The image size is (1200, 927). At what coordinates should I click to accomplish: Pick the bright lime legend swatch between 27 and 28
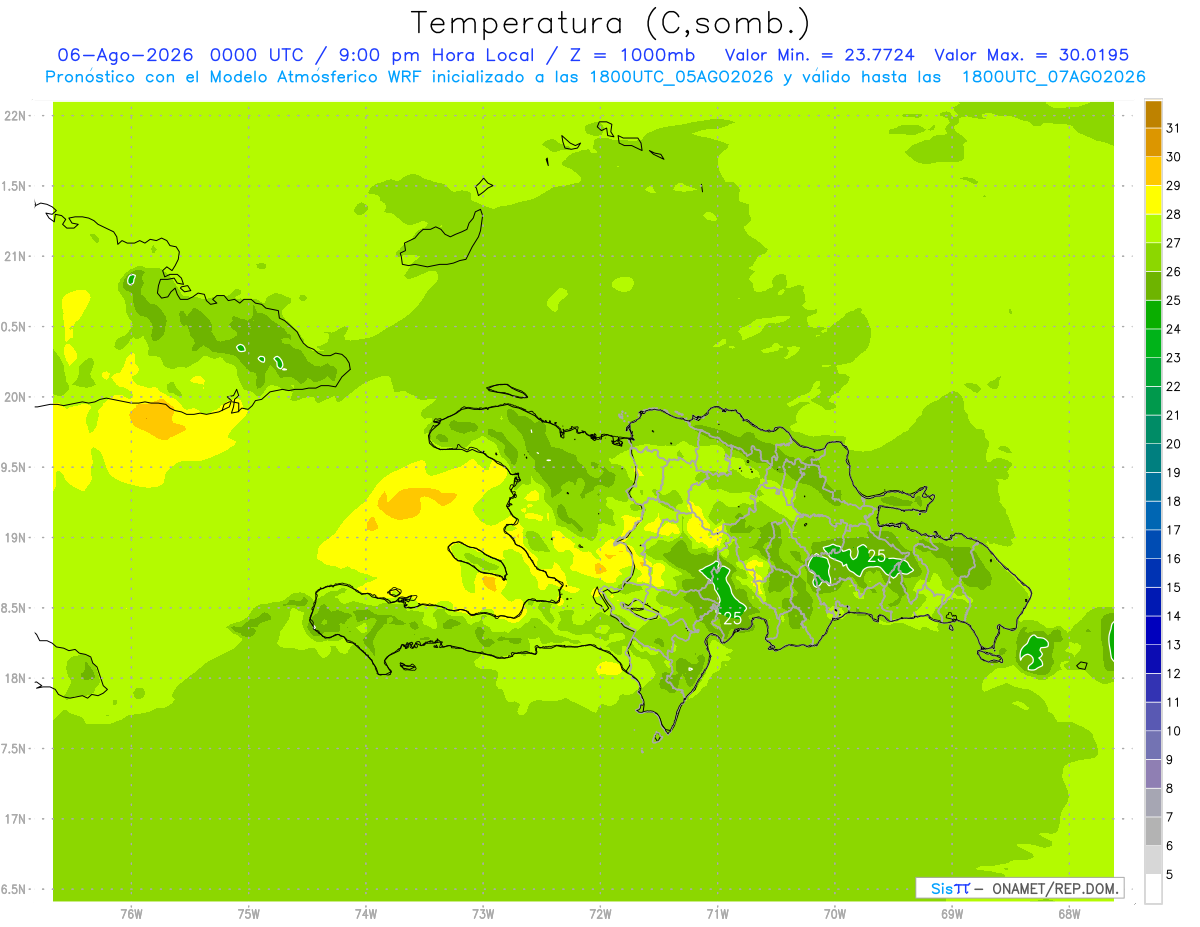(x=1153, y=229)
